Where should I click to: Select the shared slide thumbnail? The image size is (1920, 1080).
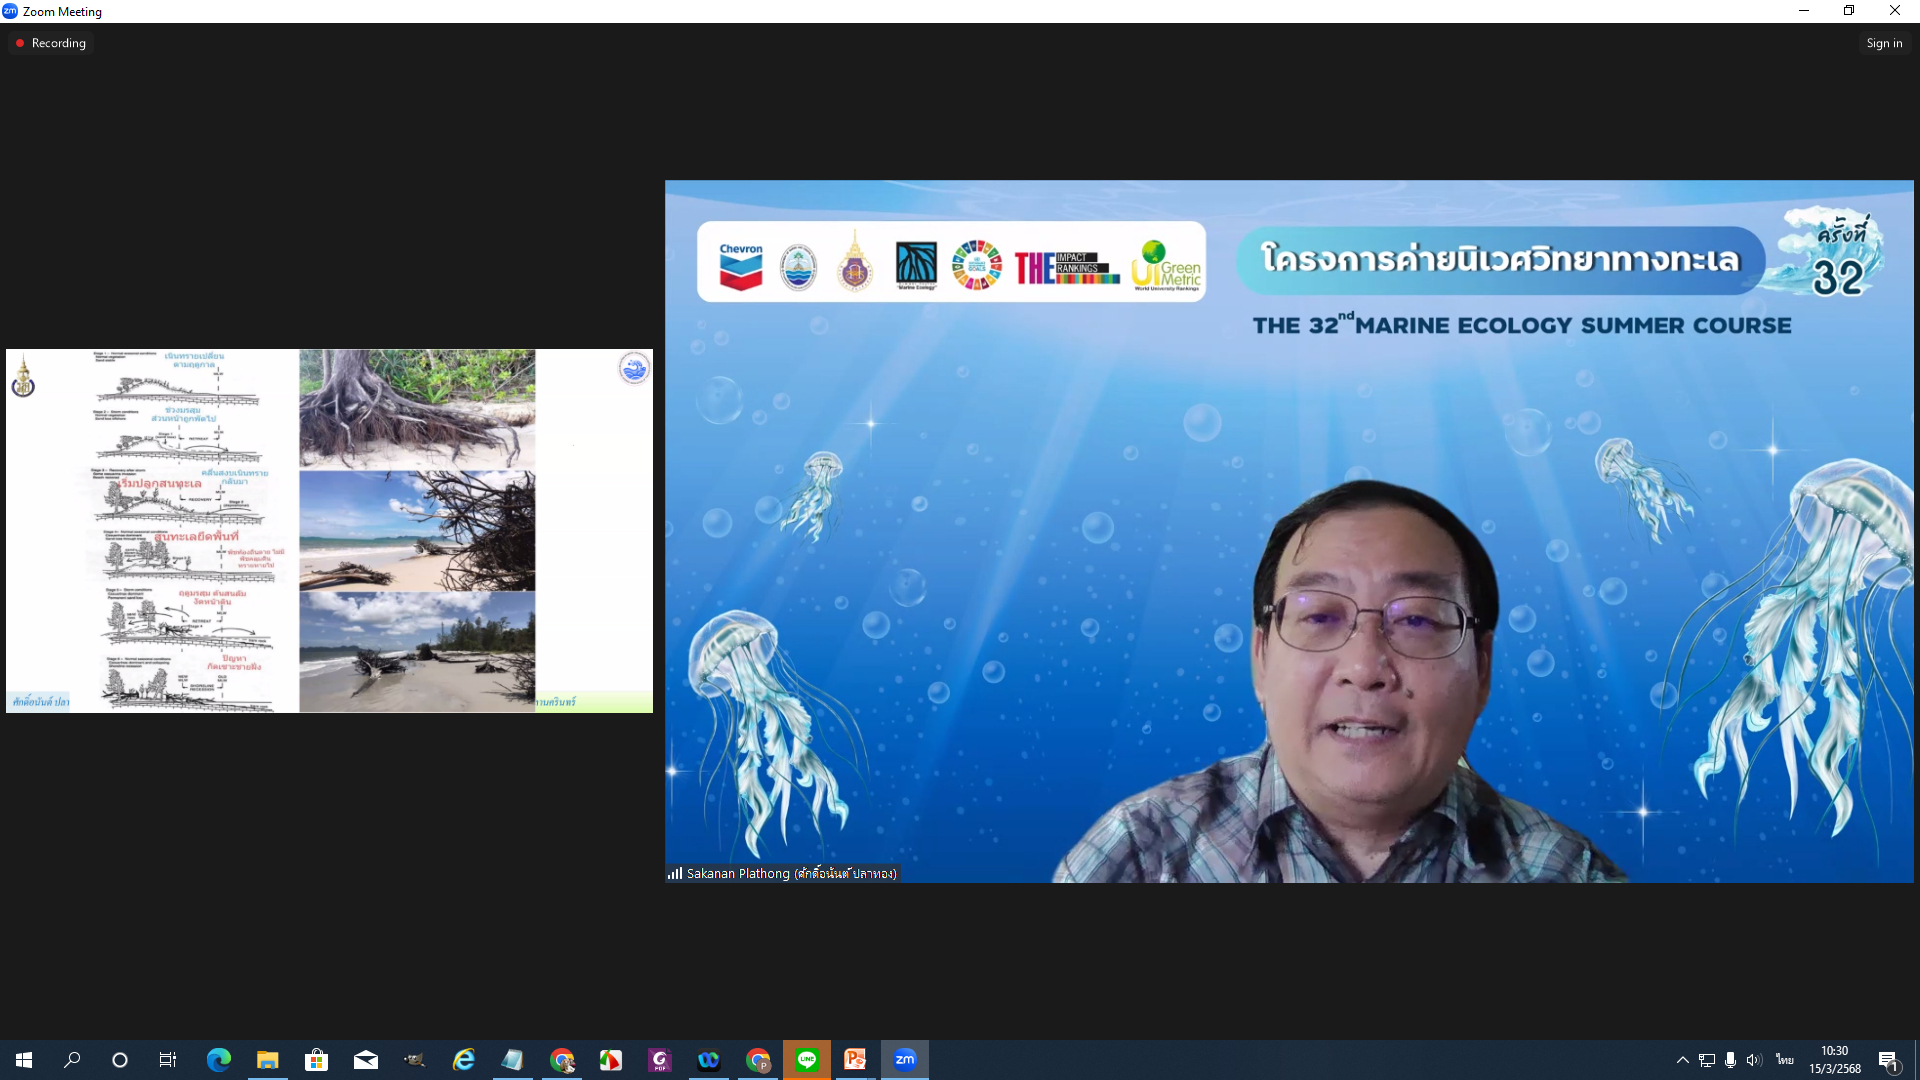click(329, 530)
